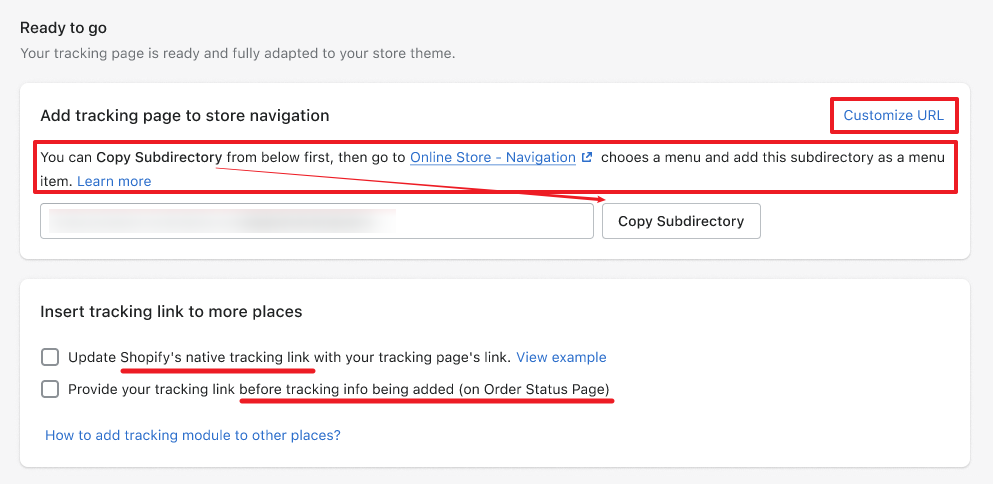
Task: Click "Add tracking page to store navigation" heading
Action: [x=184, y=116]
